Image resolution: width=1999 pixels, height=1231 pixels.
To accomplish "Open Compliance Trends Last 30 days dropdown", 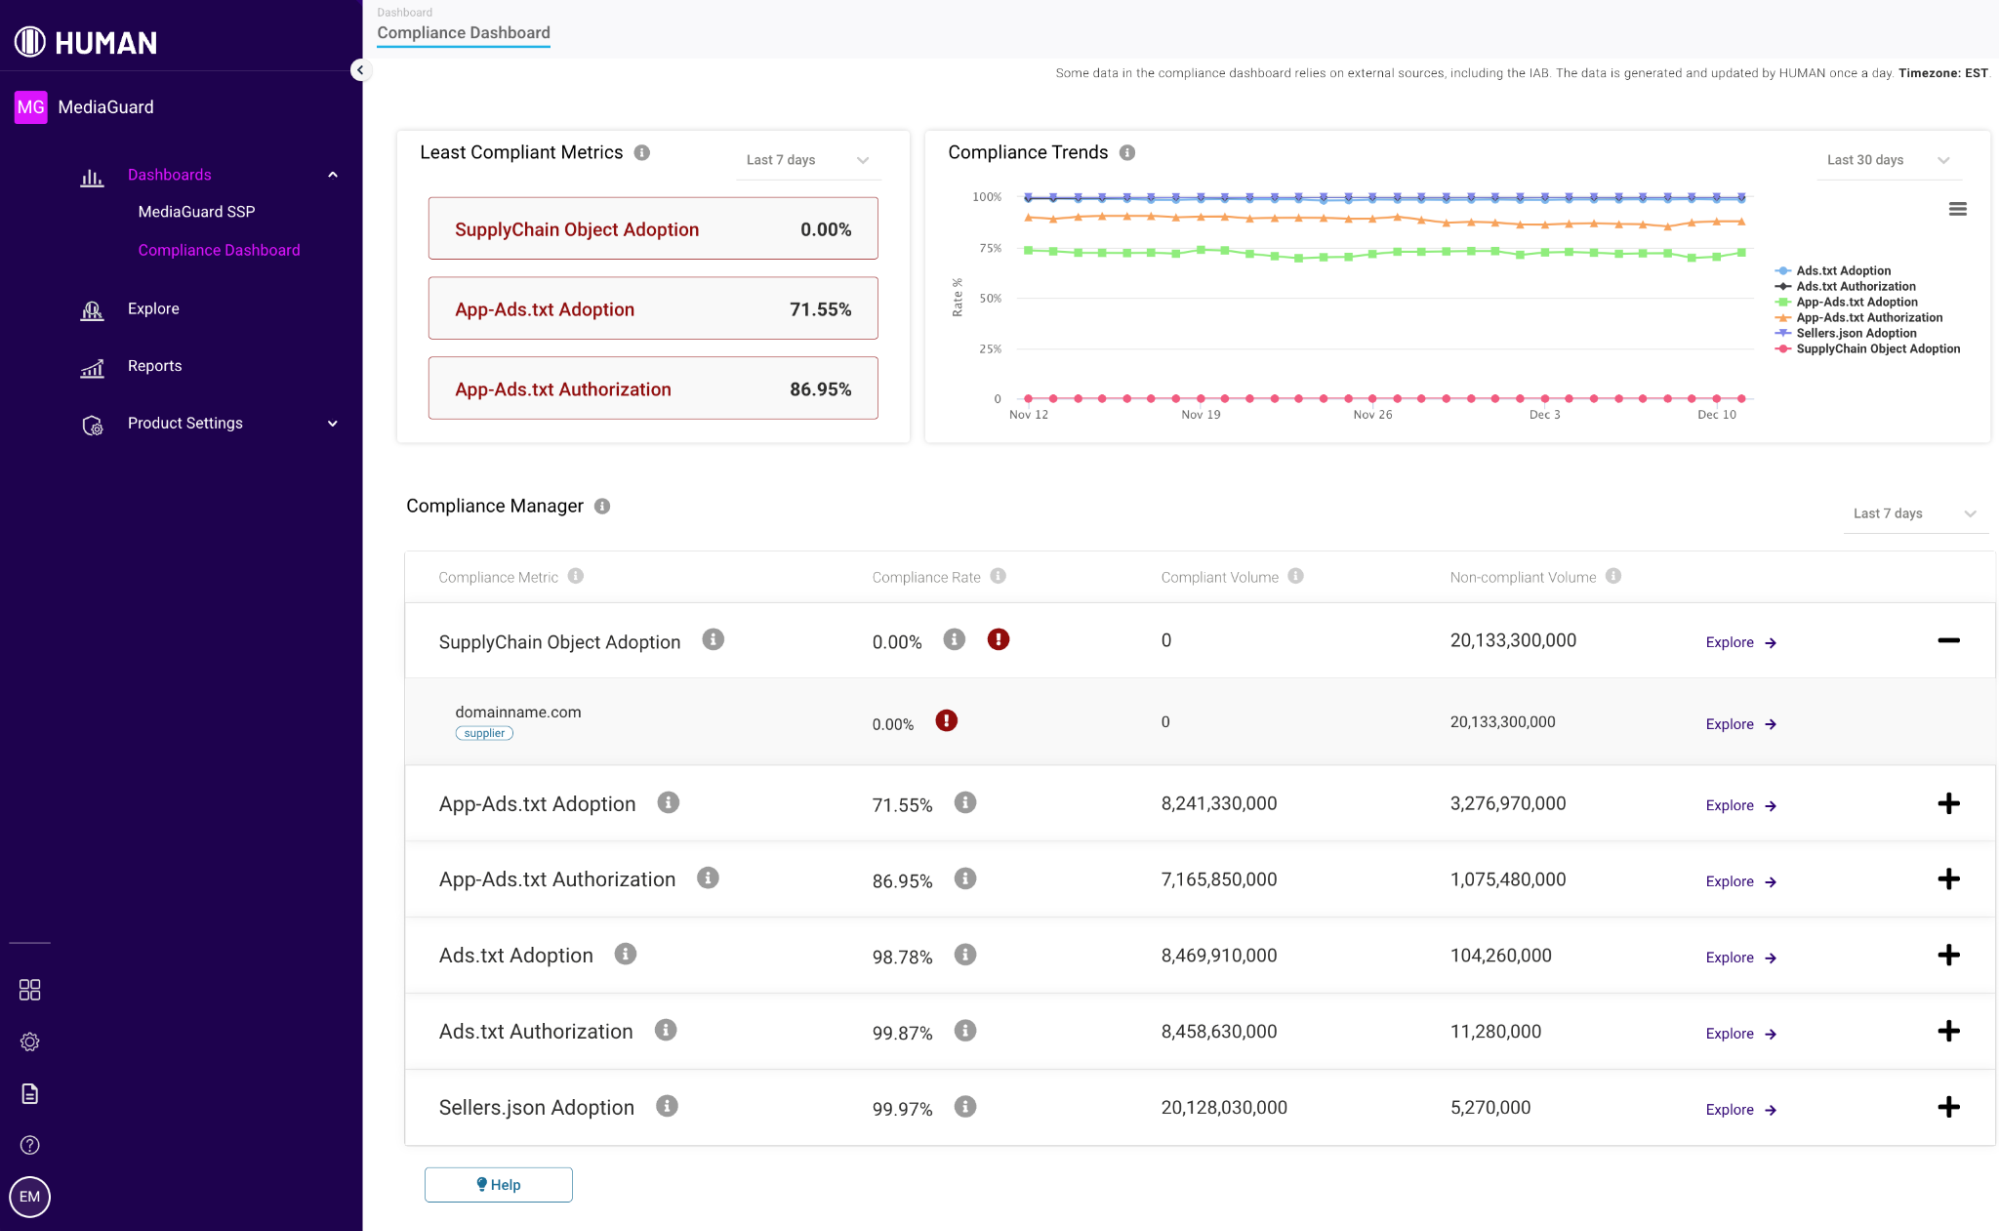I will click(x=1888, y=160).
